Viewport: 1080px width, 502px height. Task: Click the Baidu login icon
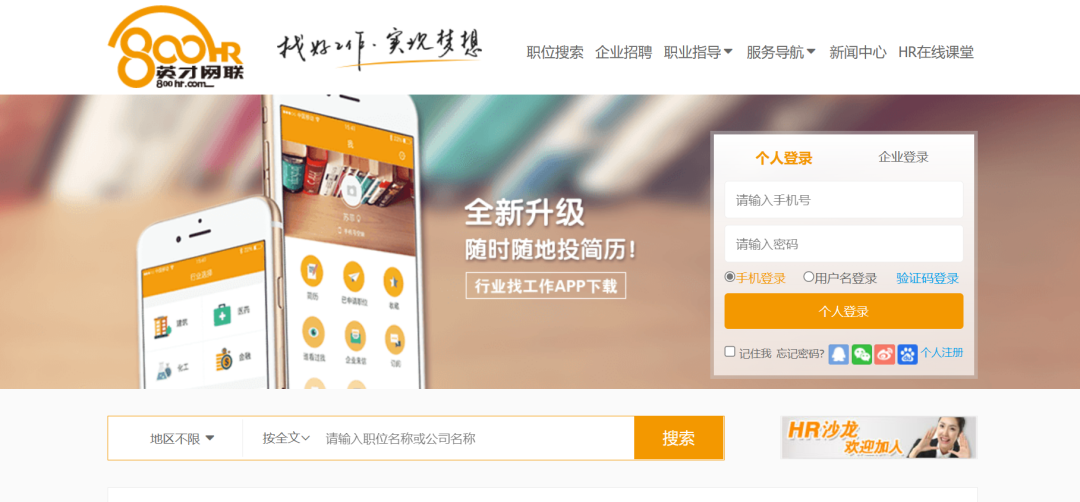[907, 354]
